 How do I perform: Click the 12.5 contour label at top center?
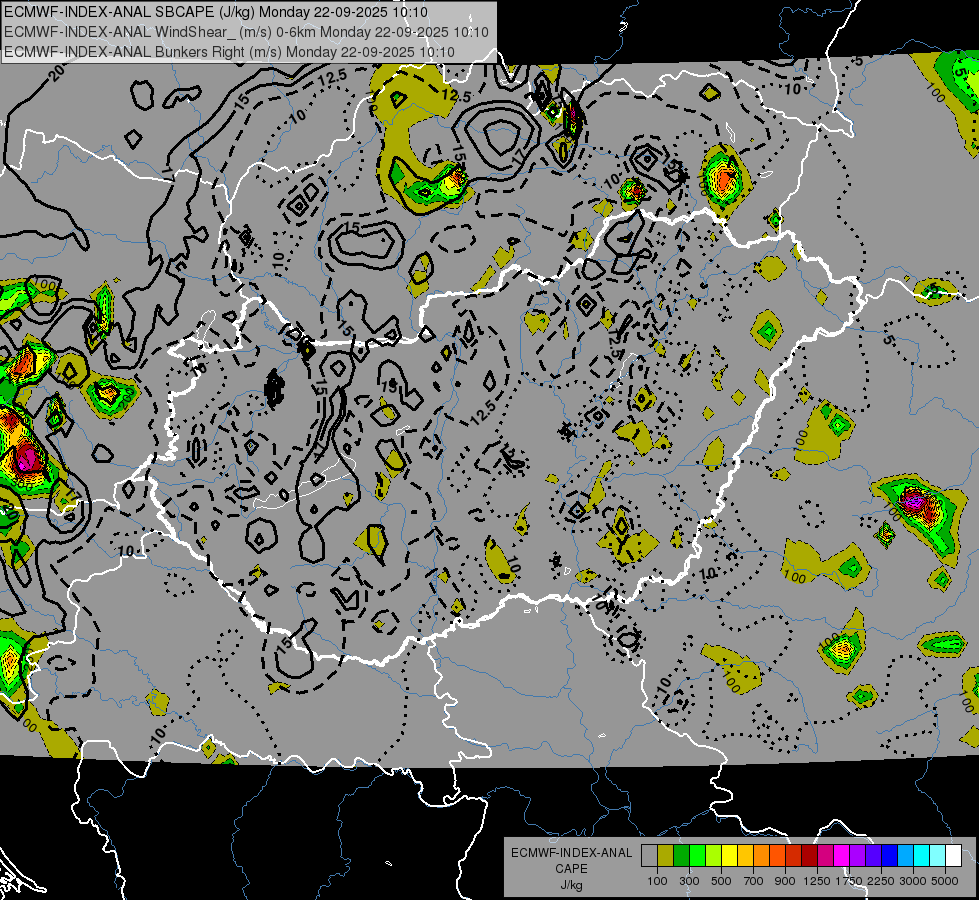(456, 96)
